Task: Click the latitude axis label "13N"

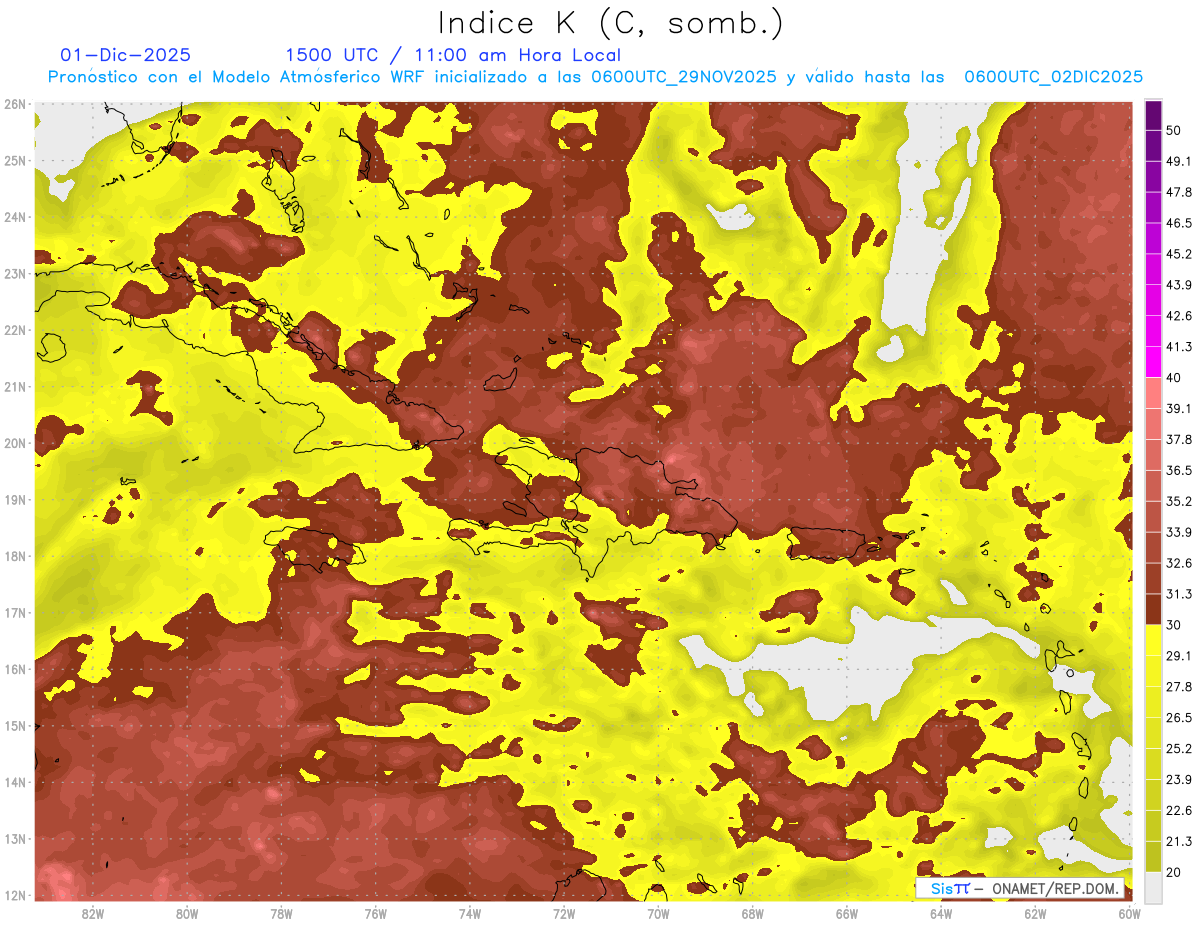Action: tap(15, 839)
